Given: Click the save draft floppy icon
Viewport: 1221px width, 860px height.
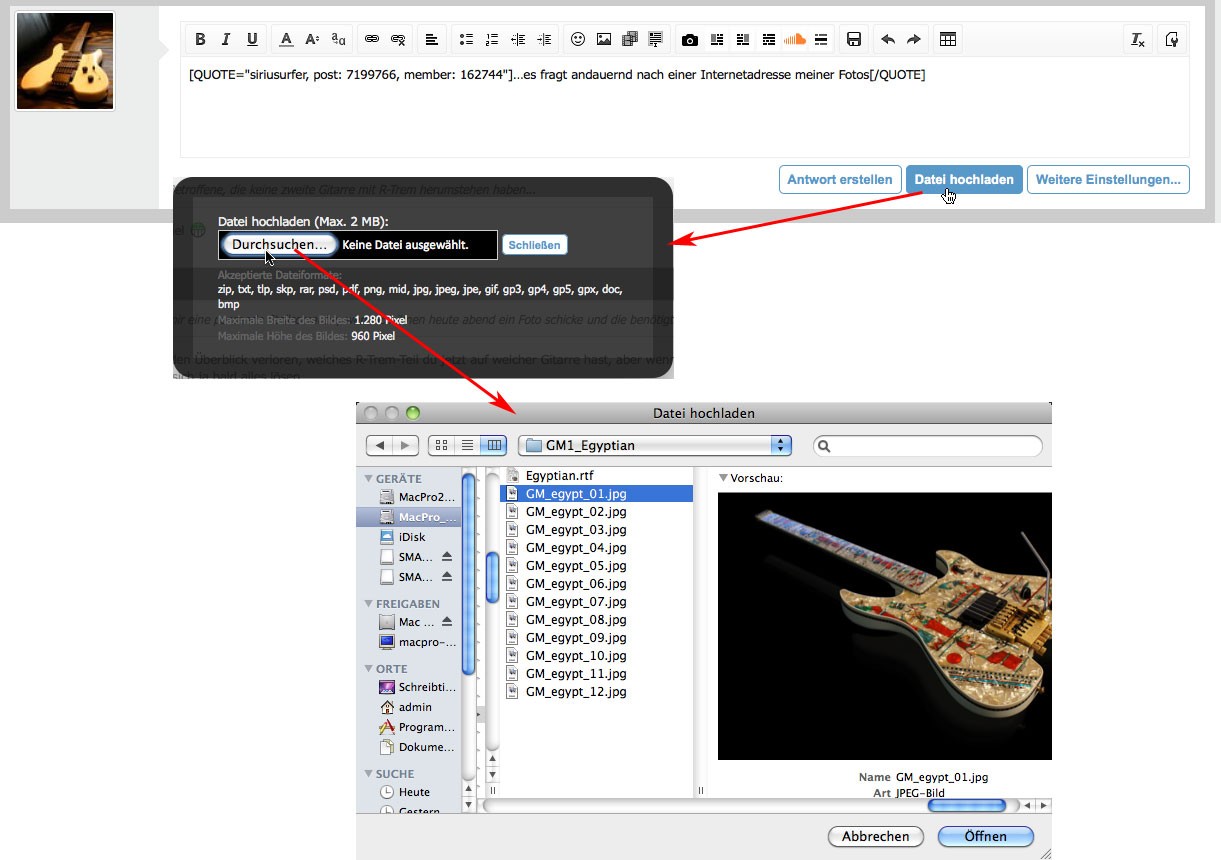Looking at the screenshot, I should (x=854, y=40).
